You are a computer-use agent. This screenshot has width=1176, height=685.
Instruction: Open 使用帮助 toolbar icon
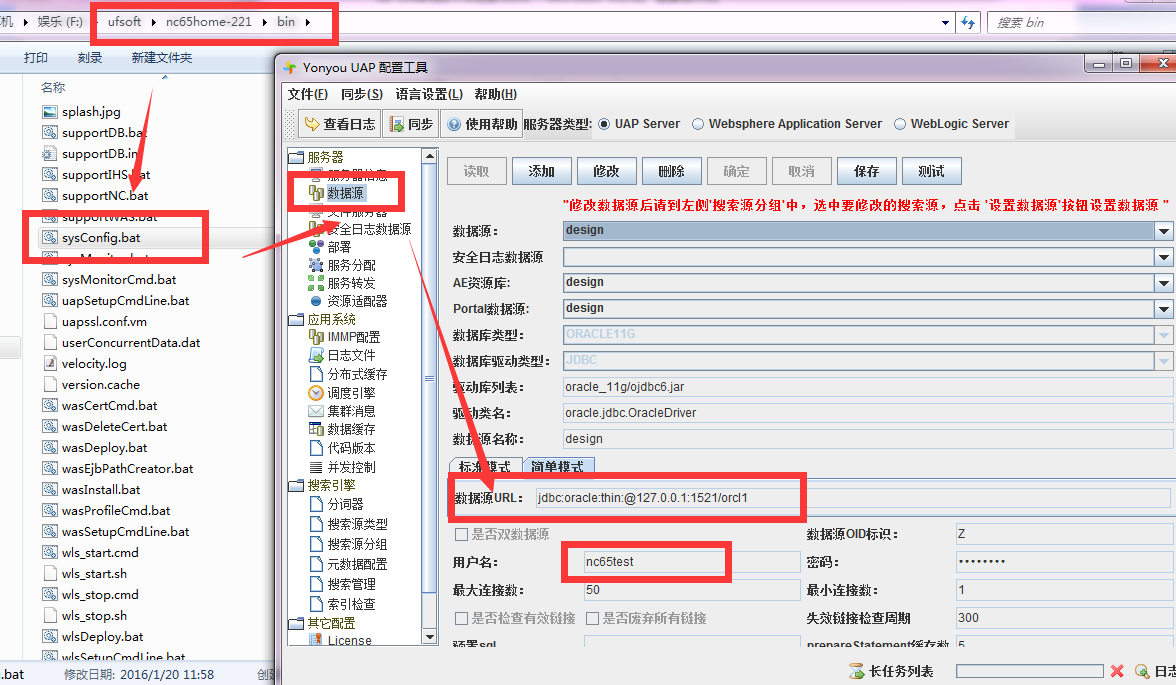coord(454,125)
